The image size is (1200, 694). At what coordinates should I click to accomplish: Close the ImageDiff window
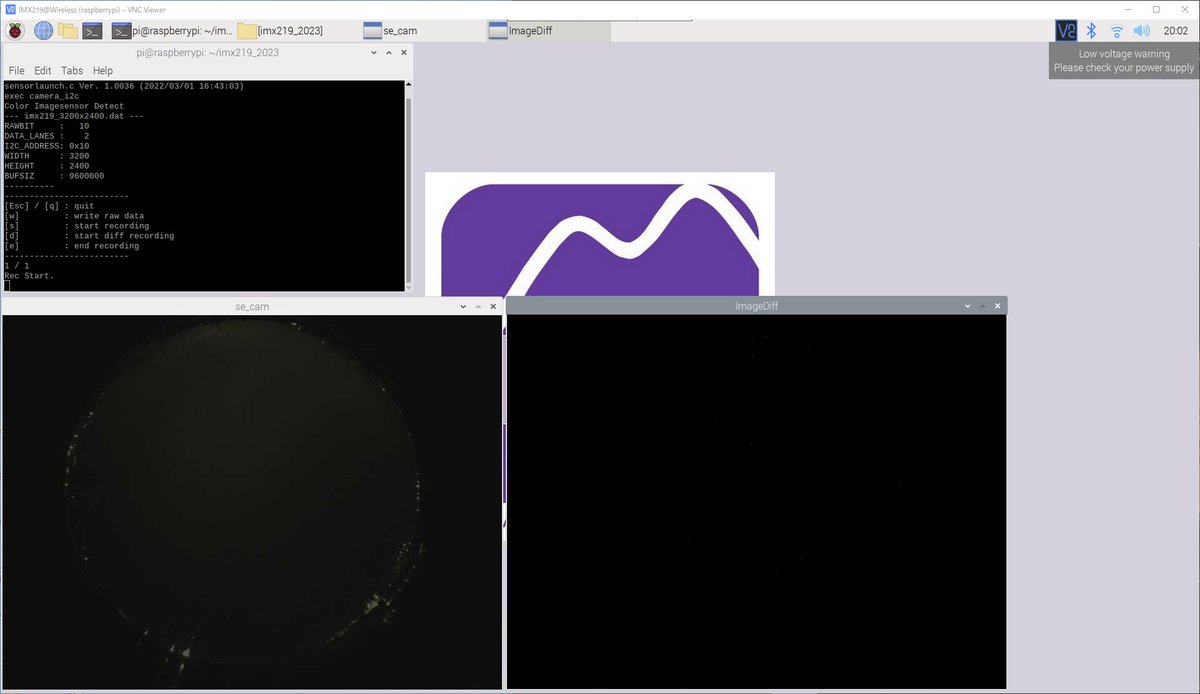(999, 306)
